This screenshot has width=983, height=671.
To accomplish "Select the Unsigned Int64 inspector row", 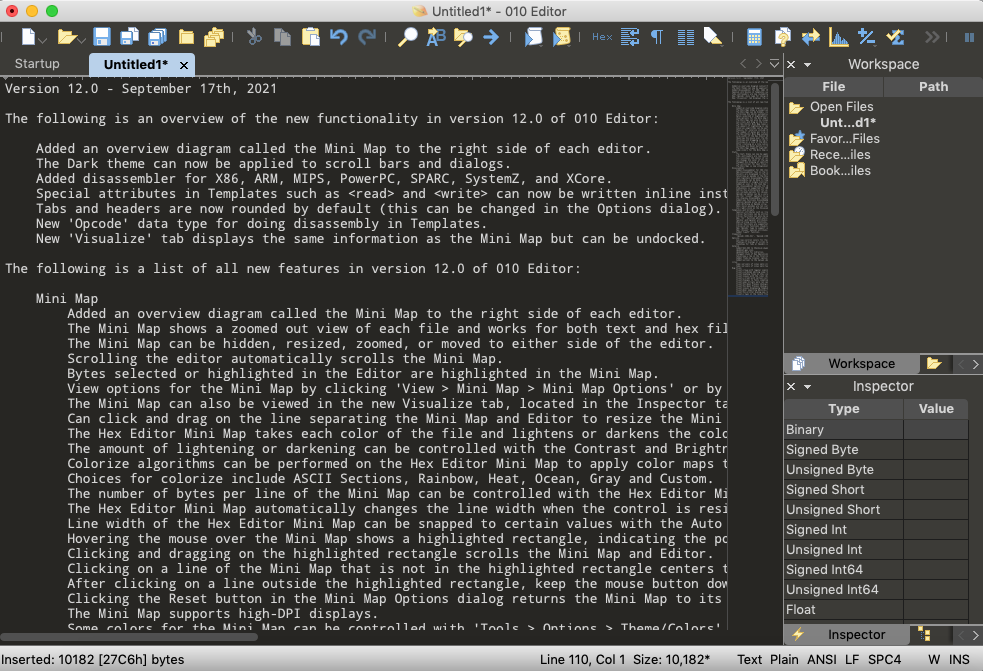I will (x=876, y=589).
